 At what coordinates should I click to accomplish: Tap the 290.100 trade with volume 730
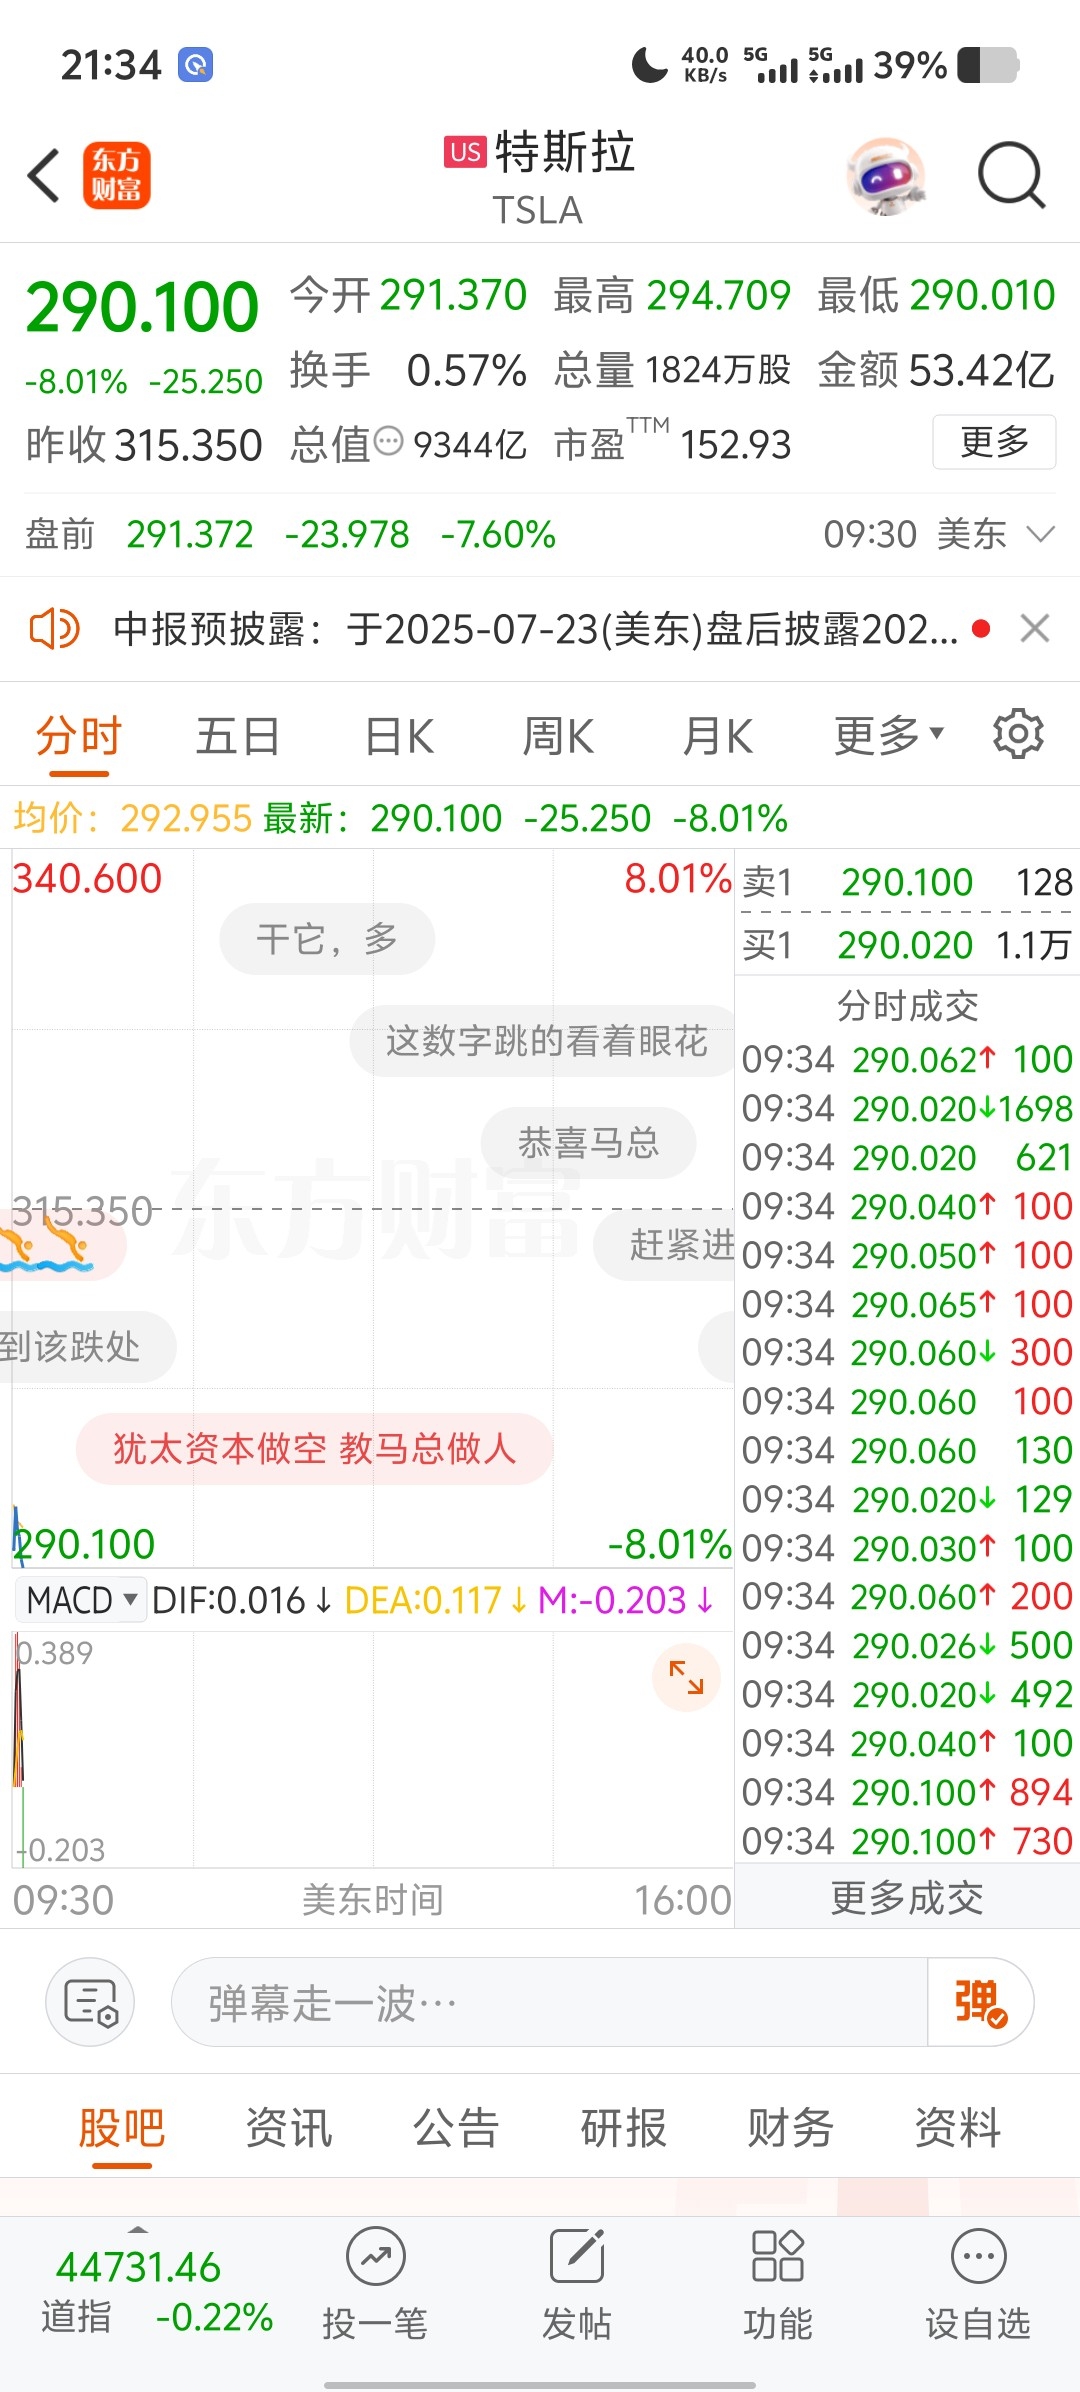pyautogui.click(x=907, y=1841)
